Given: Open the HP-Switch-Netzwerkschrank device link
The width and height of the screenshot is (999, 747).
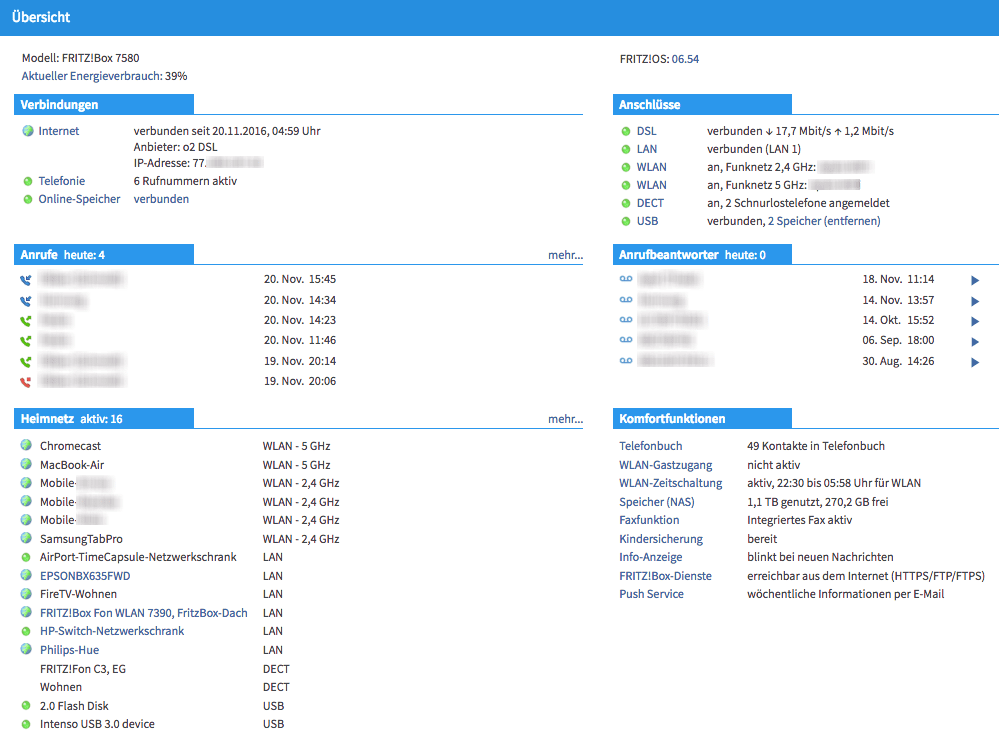Looking at the screenshot, I should tap(111, 631).
